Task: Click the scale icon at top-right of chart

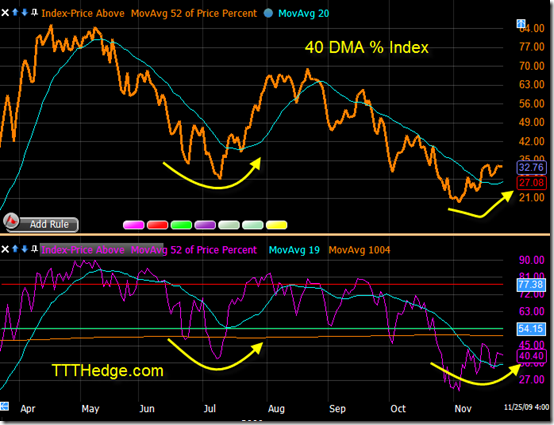Action: (x=521, y=24)
